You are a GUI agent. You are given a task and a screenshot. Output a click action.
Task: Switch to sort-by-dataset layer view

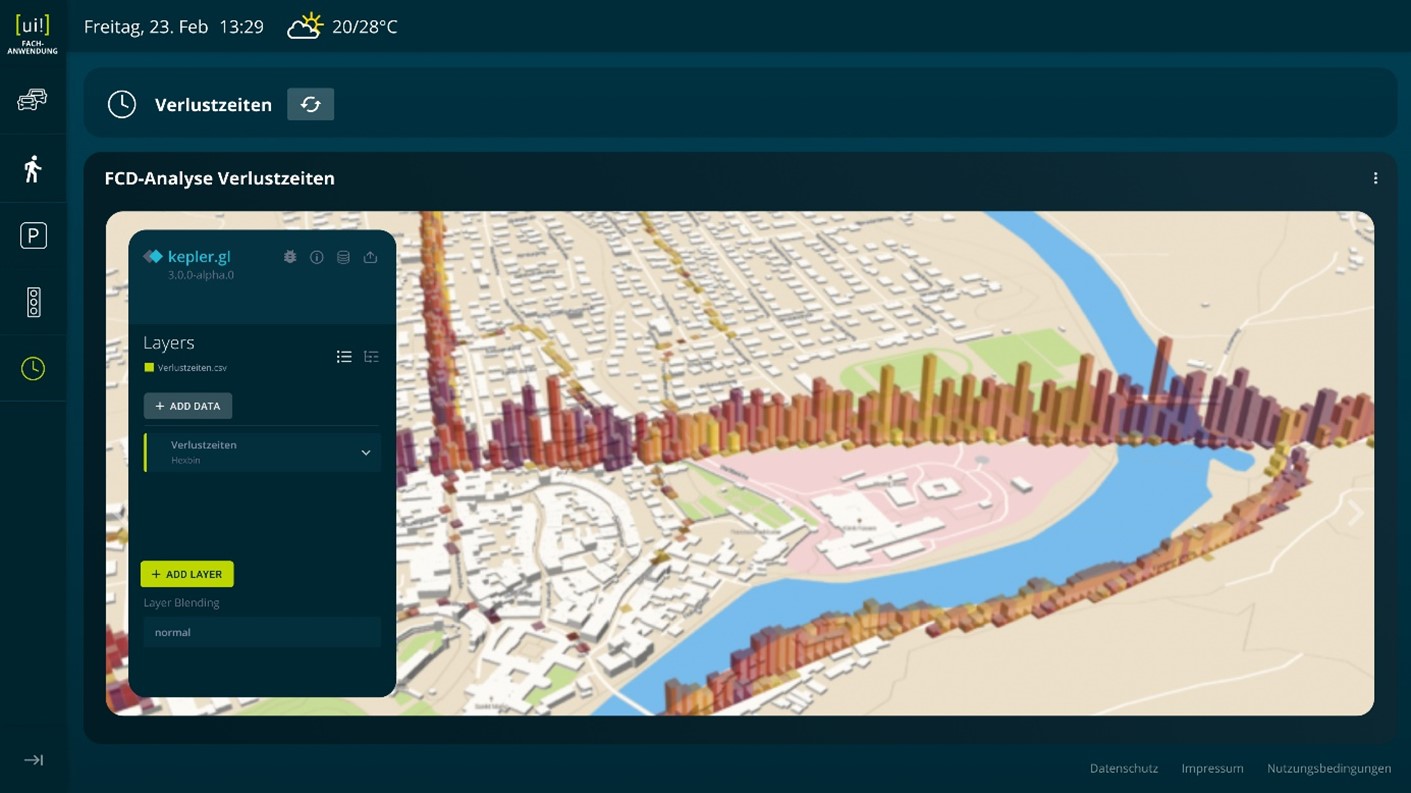click(x=371, y=357)
